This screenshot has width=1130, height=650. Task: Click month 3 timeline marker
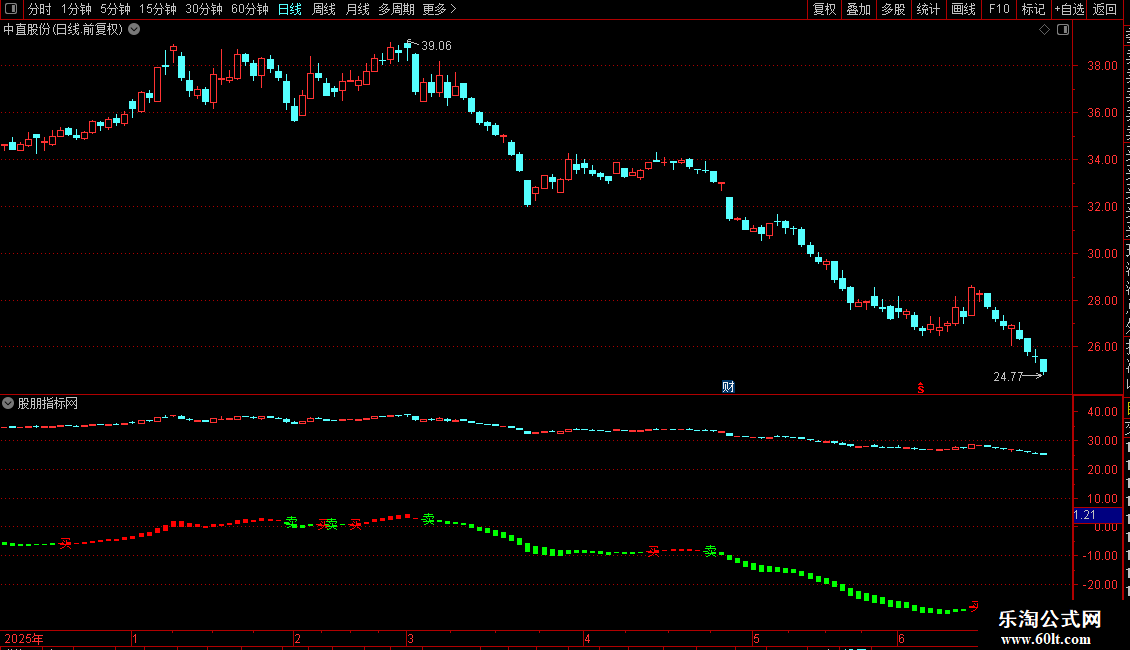(411, 638)
